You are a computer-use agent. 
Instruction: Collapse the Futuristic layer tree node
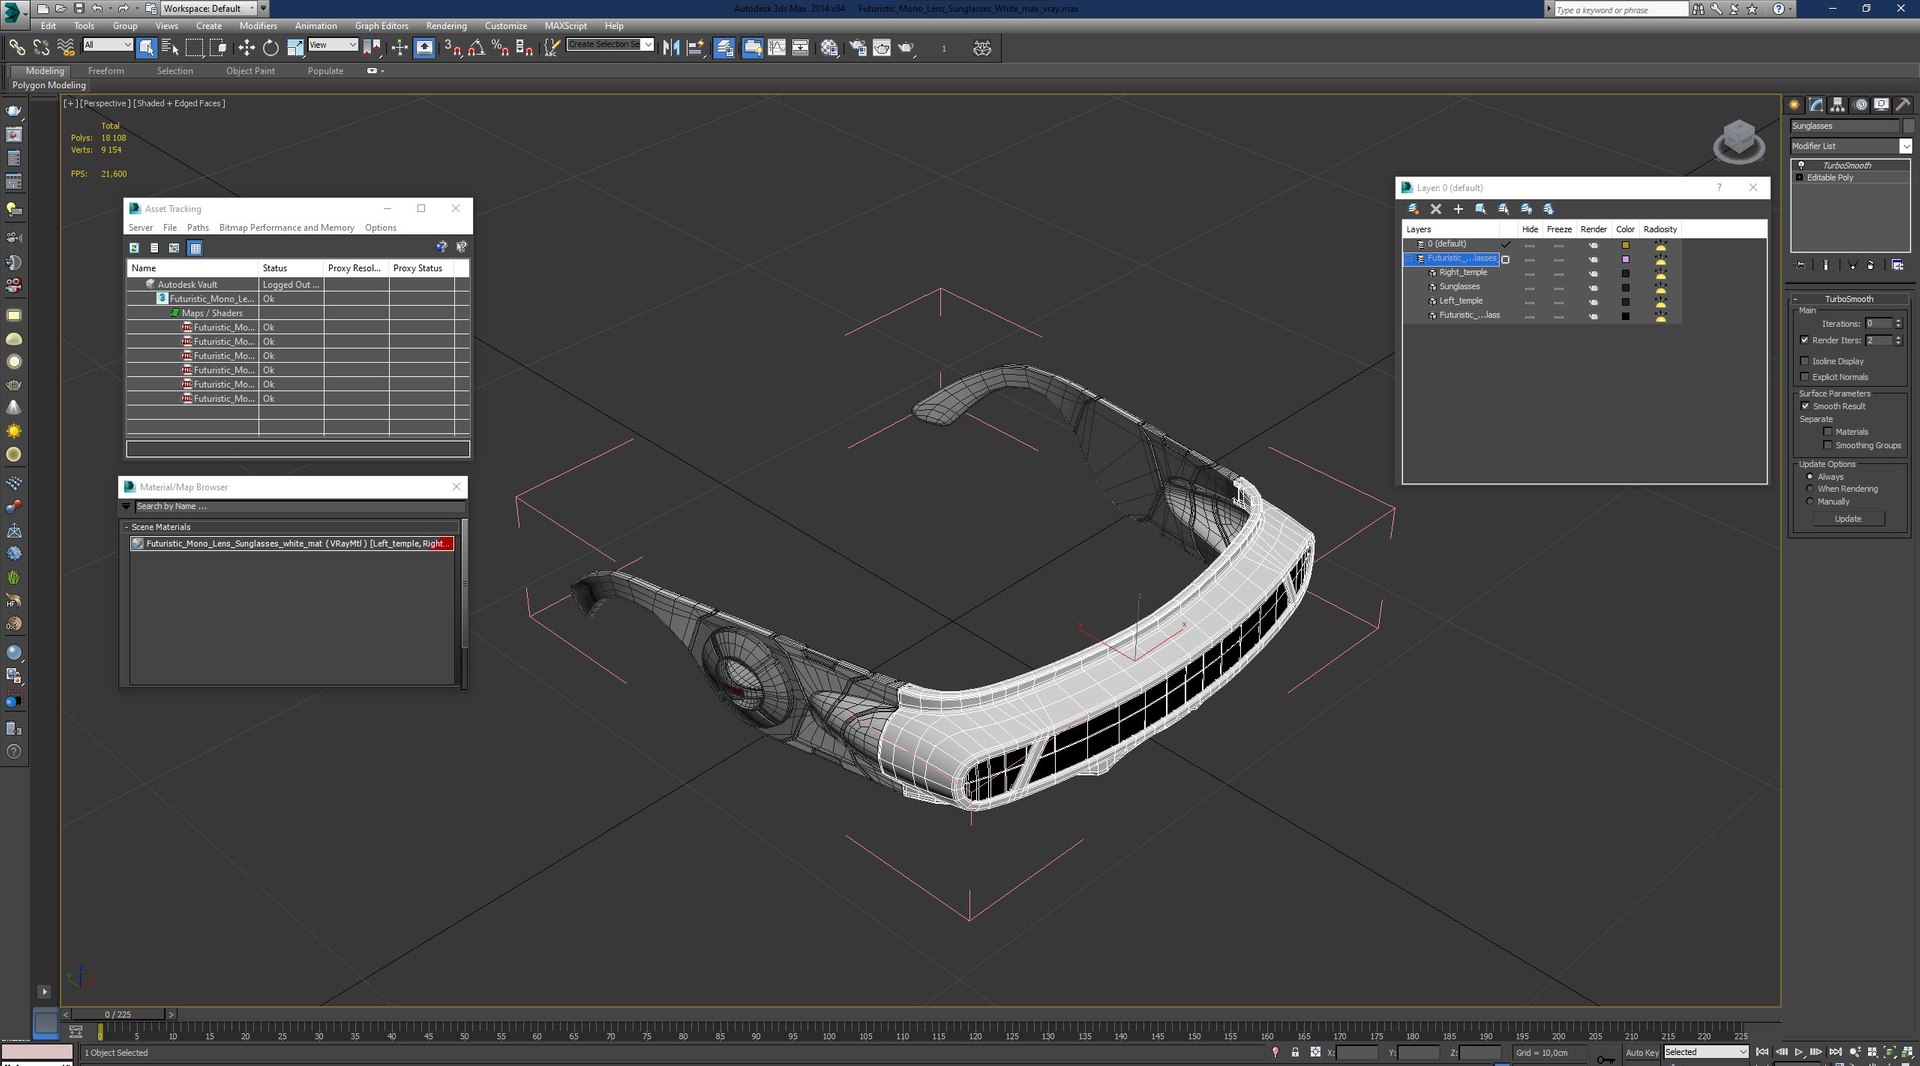click(x=1409, y=259)
